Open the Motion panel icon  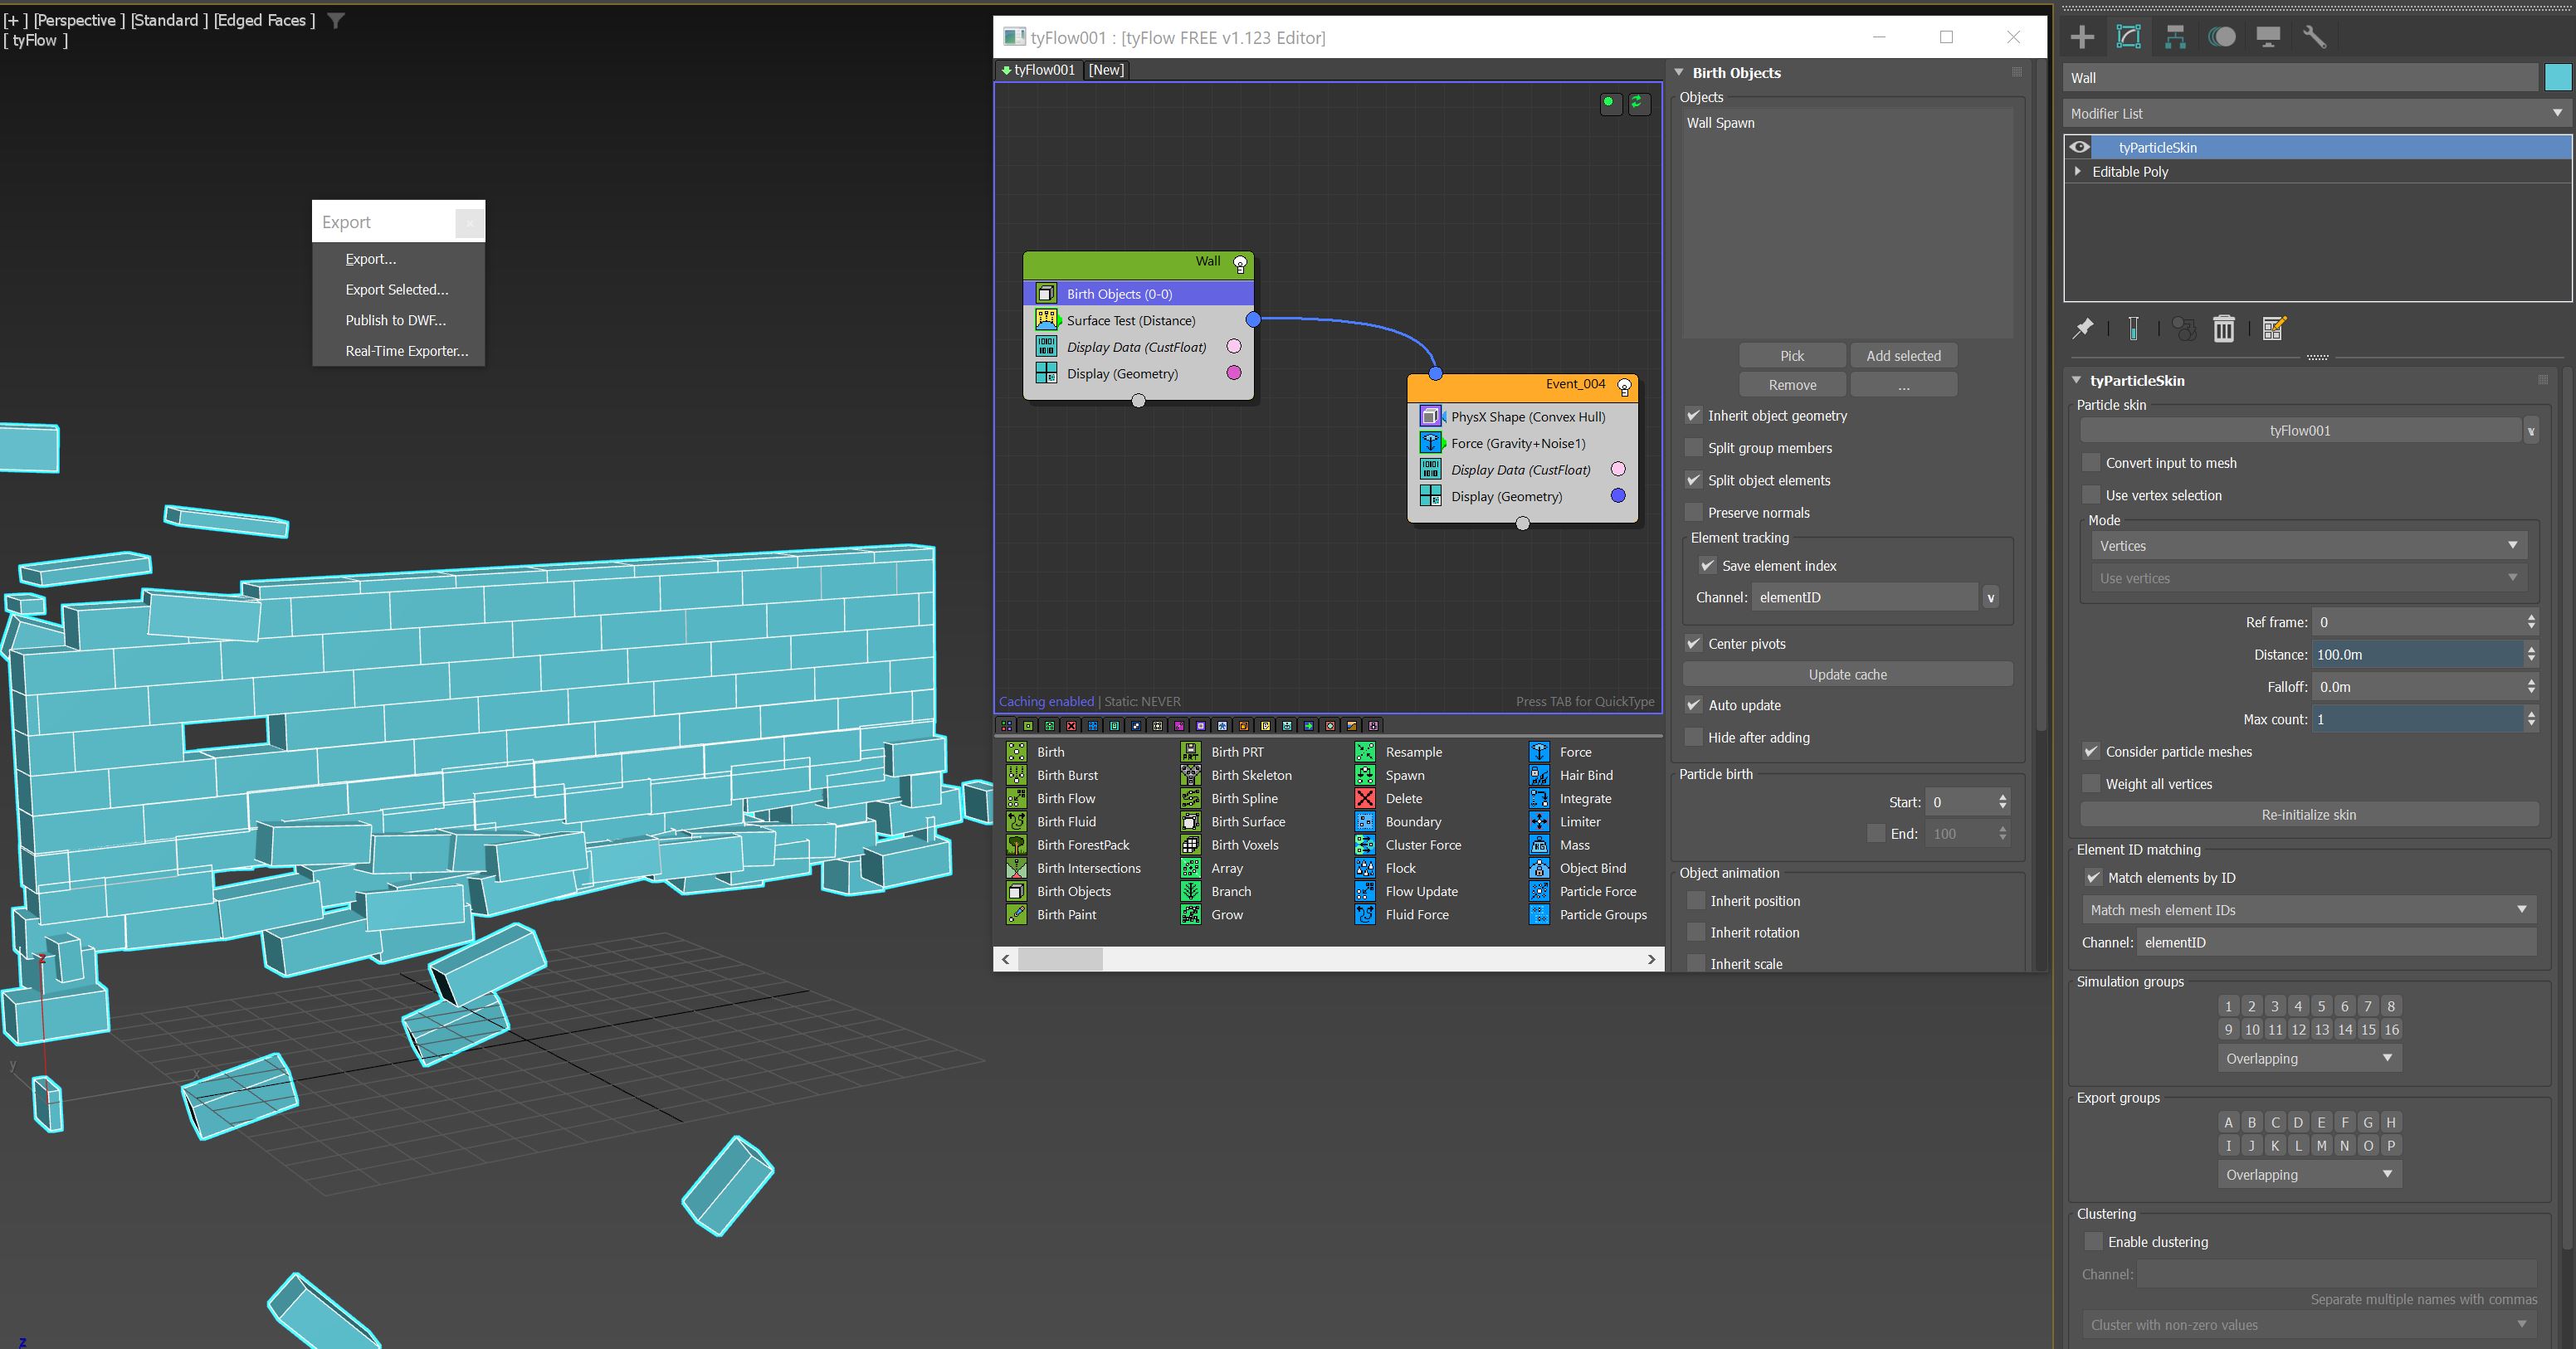click(2222, 37)
